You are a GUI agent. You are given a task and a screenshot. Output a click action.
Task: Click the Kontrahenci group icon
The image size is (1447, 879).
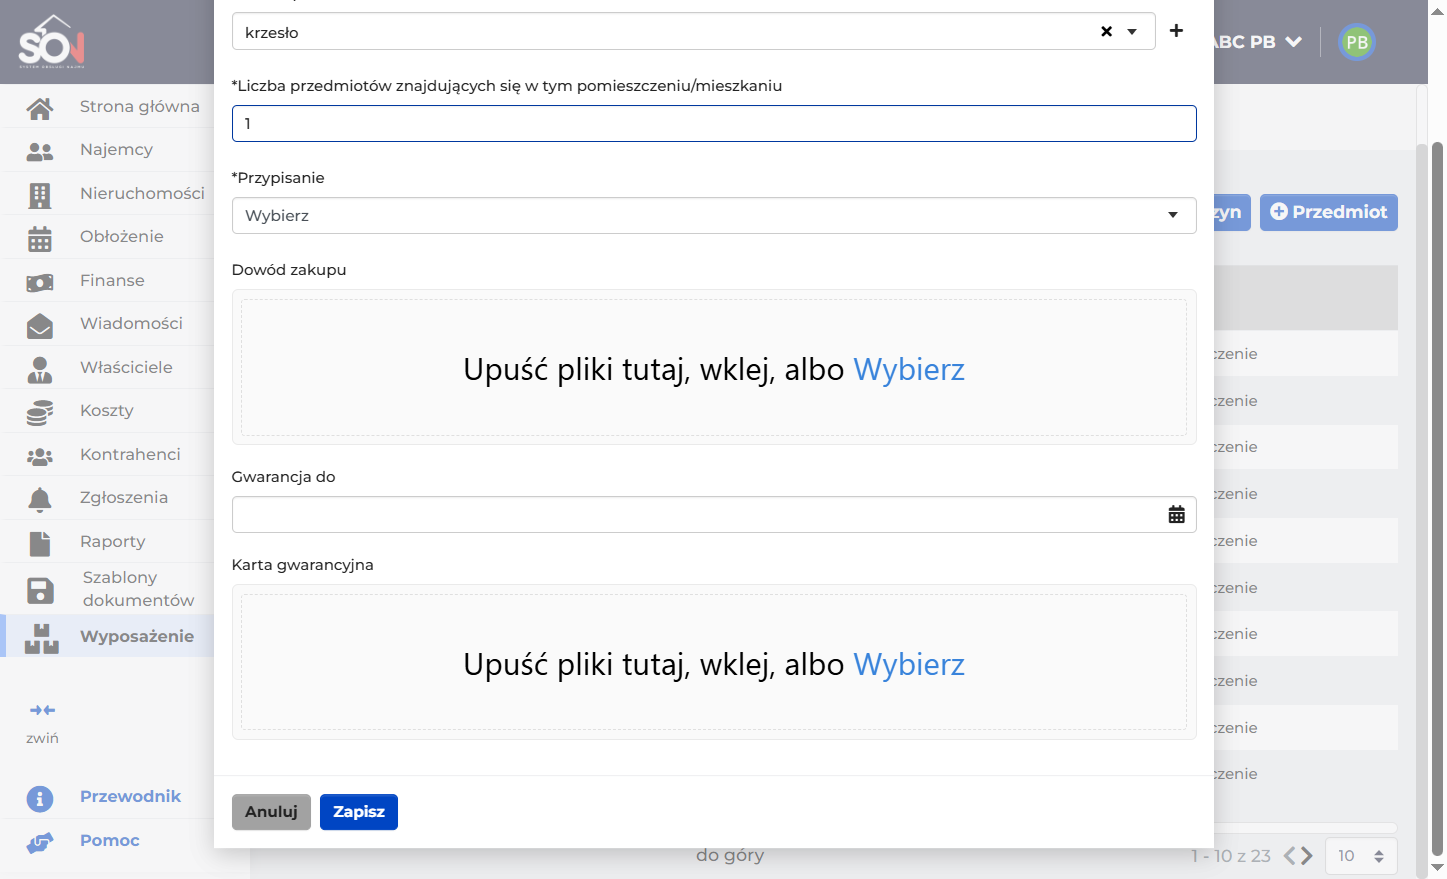(x=40, y=456)
